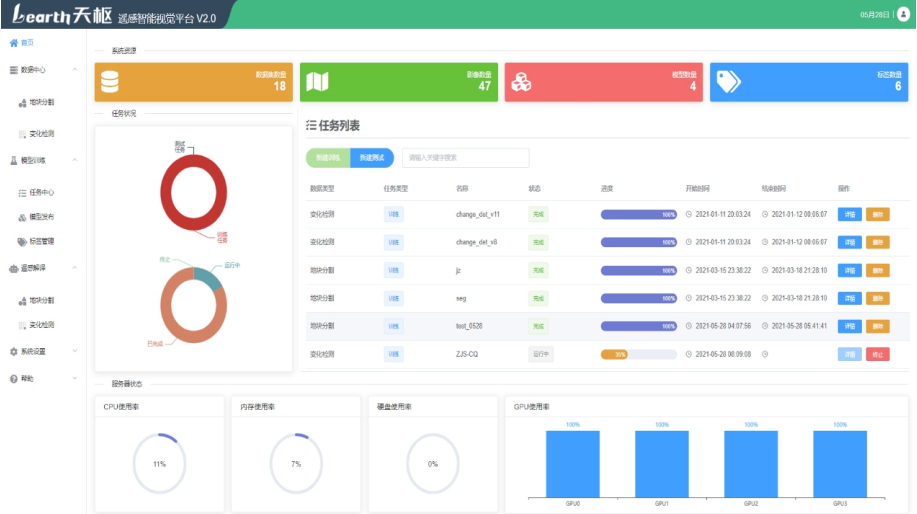Expand the 系统设置 menu chevron
This screenshot has height=514, width=917.
75,351
